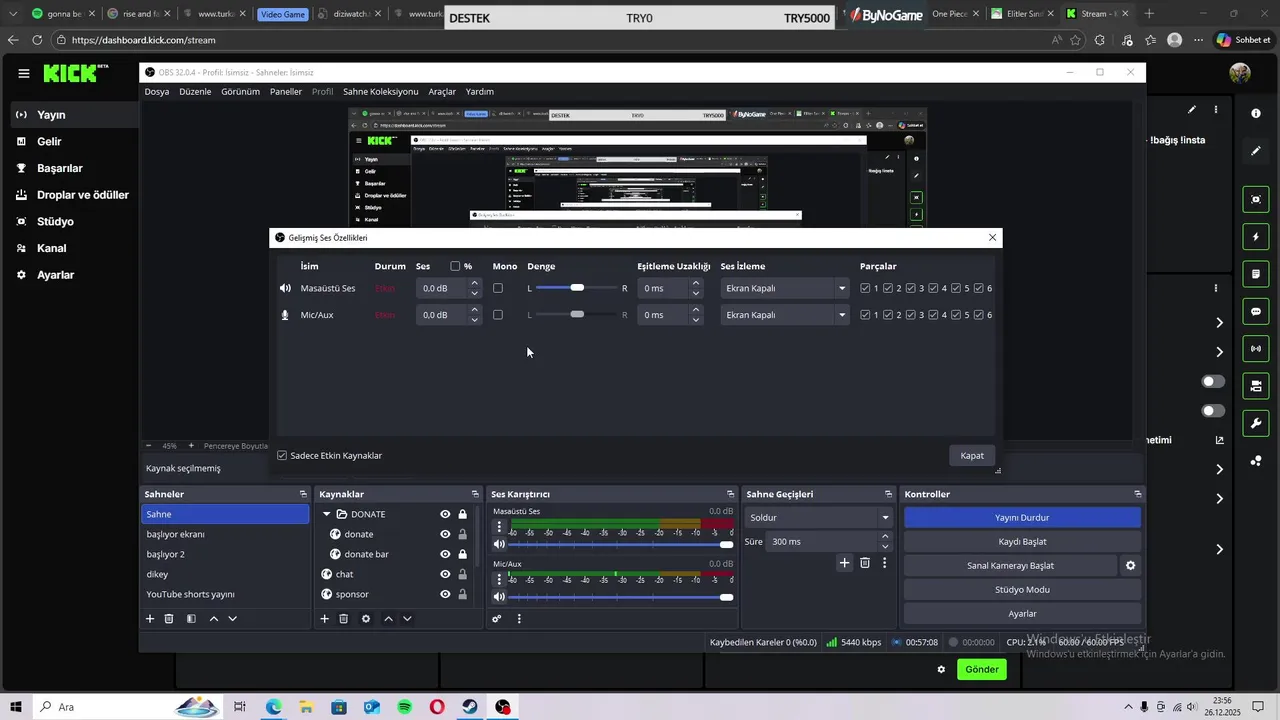Viewport: 1280px width, 720px height.
Task: Open virtual camera settings gear in Kontroller
Action: pyautogui.click(x=1130, y=565)
